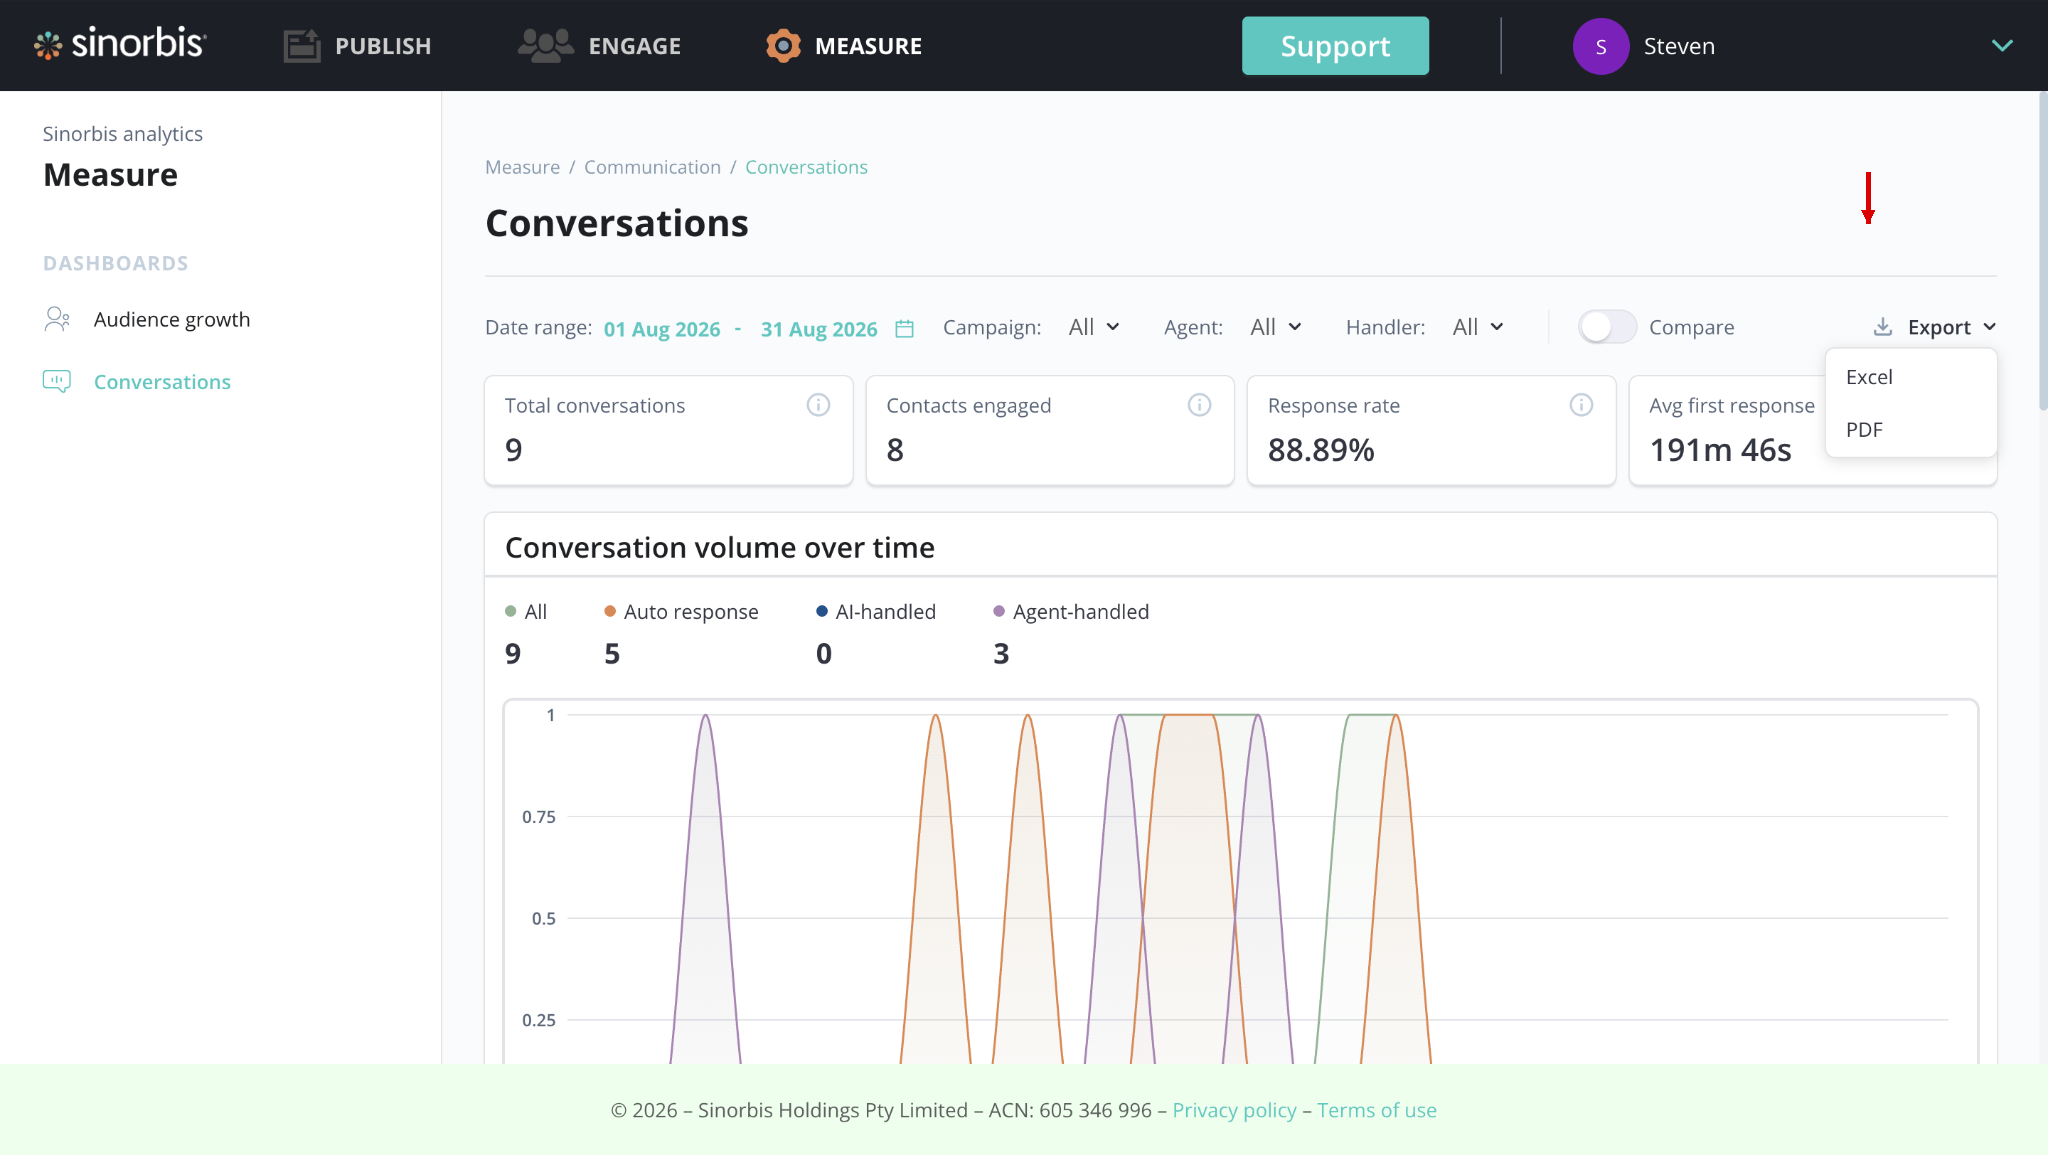Screen dimensions: 2048x1155
Task: Choose Excel from the Export menu
Action: [x=1911, y=377]
